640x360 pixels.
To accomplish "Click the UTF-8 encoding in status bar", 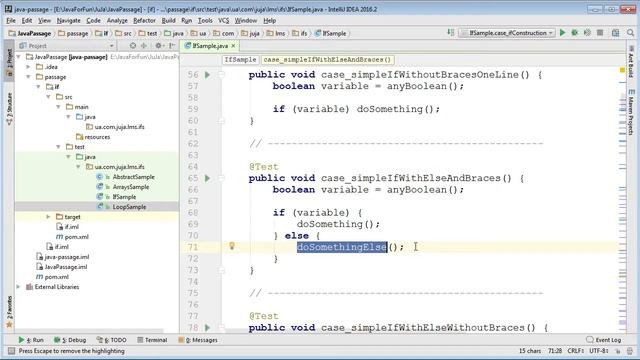I will point(599,351).
